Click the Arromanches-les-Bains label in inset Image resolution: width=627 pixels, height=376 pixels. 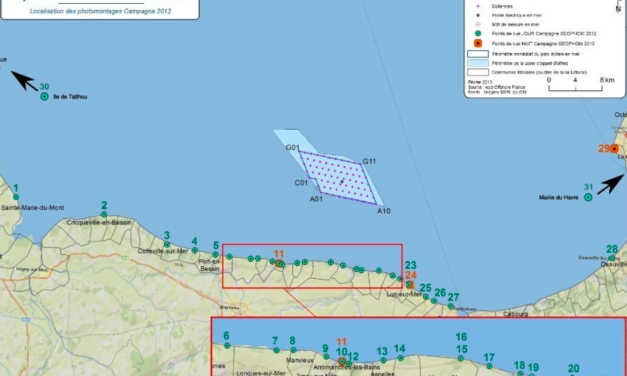(346, 367)
